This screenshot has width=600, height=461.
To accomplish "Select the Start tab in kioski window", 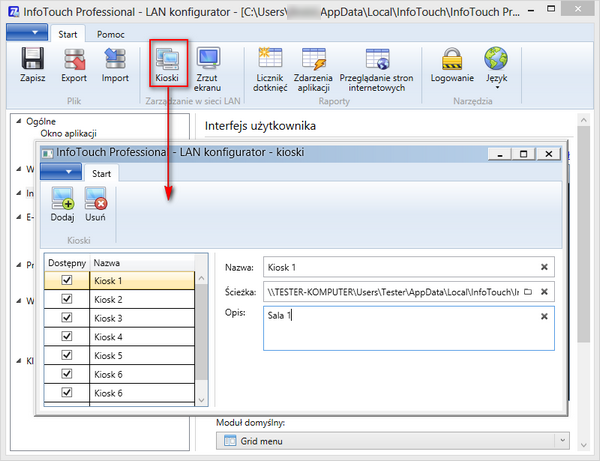I will coord(101,174).
